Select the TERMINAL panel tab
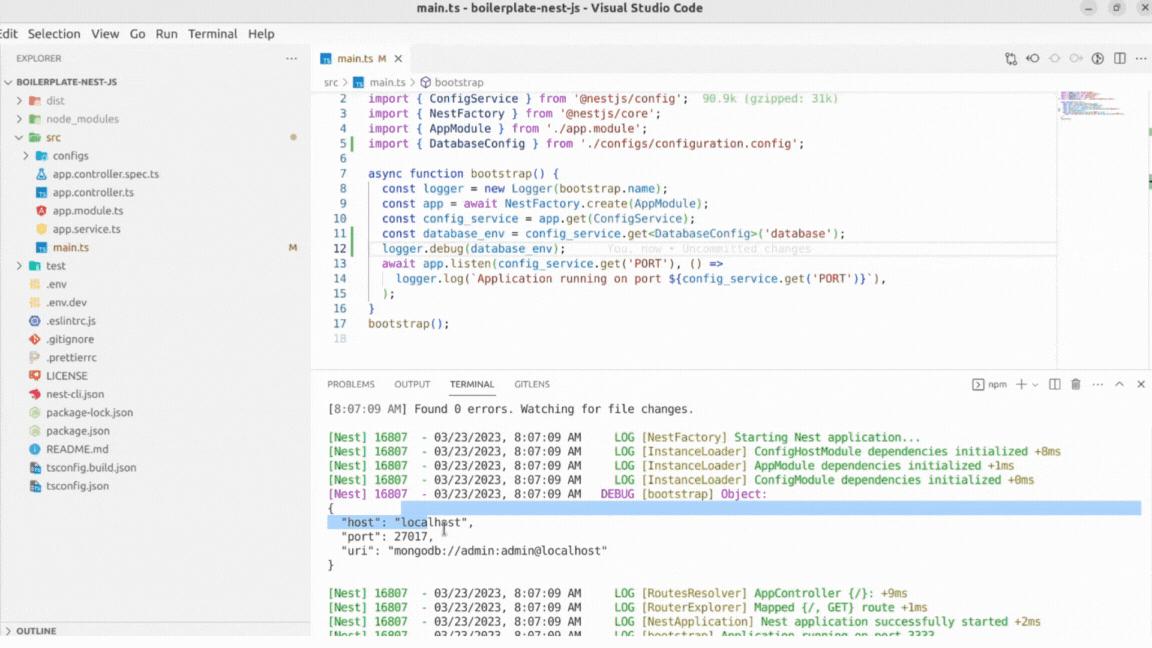The height and width of the screenshot is (648, 1152). tap(472, 384)
